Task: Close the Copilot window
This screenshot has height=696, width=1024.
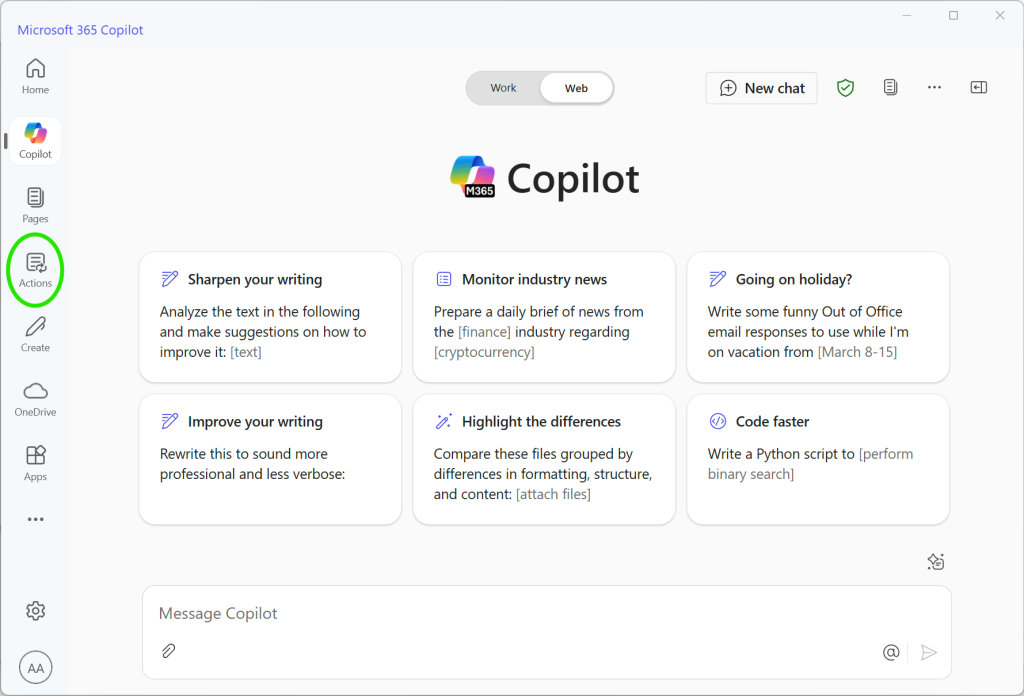Action: pyautogui.click(x=1000, y=16)
